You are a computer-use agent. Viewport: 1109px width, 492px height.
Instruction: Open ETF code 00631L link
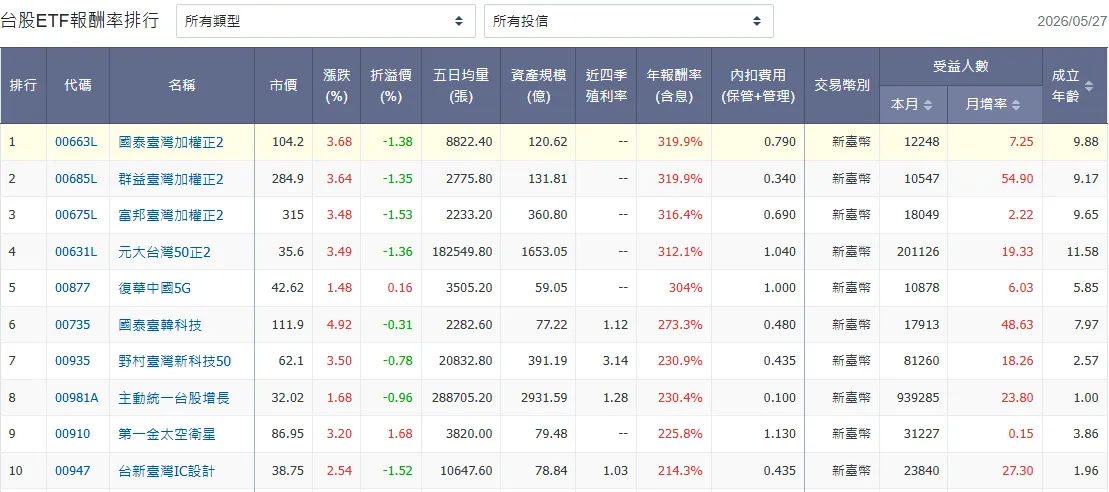pos(76,251)
